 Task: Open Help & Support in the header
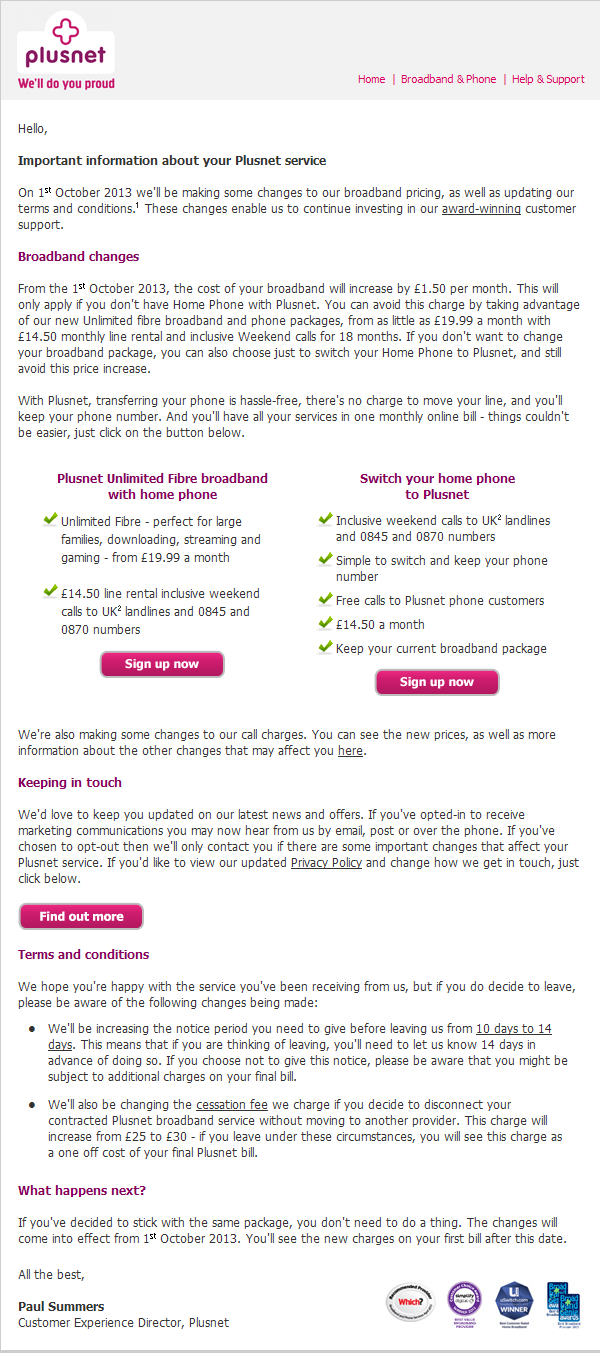(548, 79)
